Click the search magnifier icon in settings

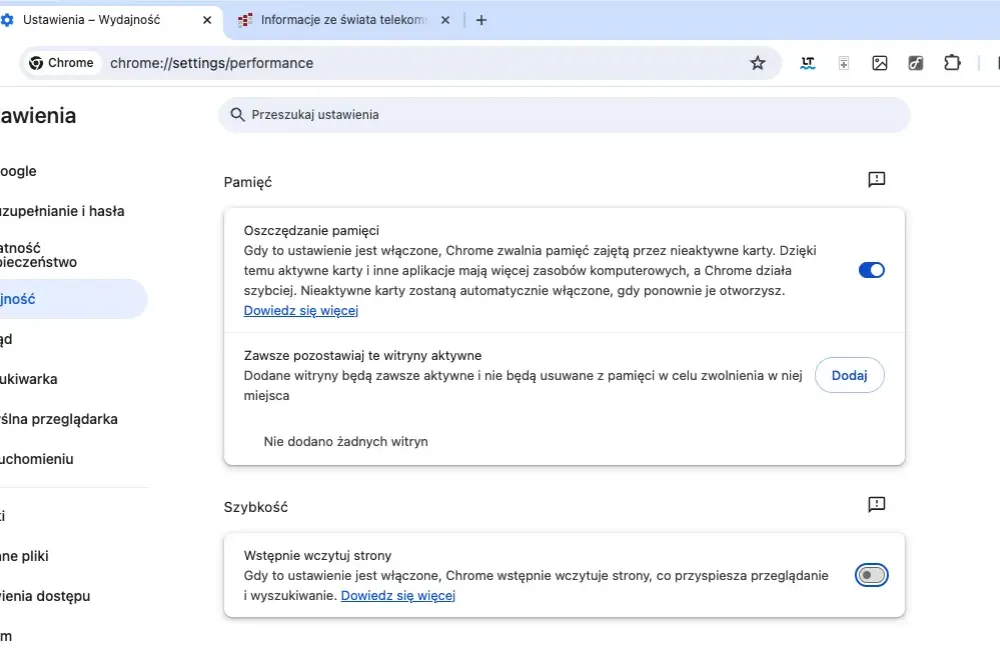pos(237,115)
